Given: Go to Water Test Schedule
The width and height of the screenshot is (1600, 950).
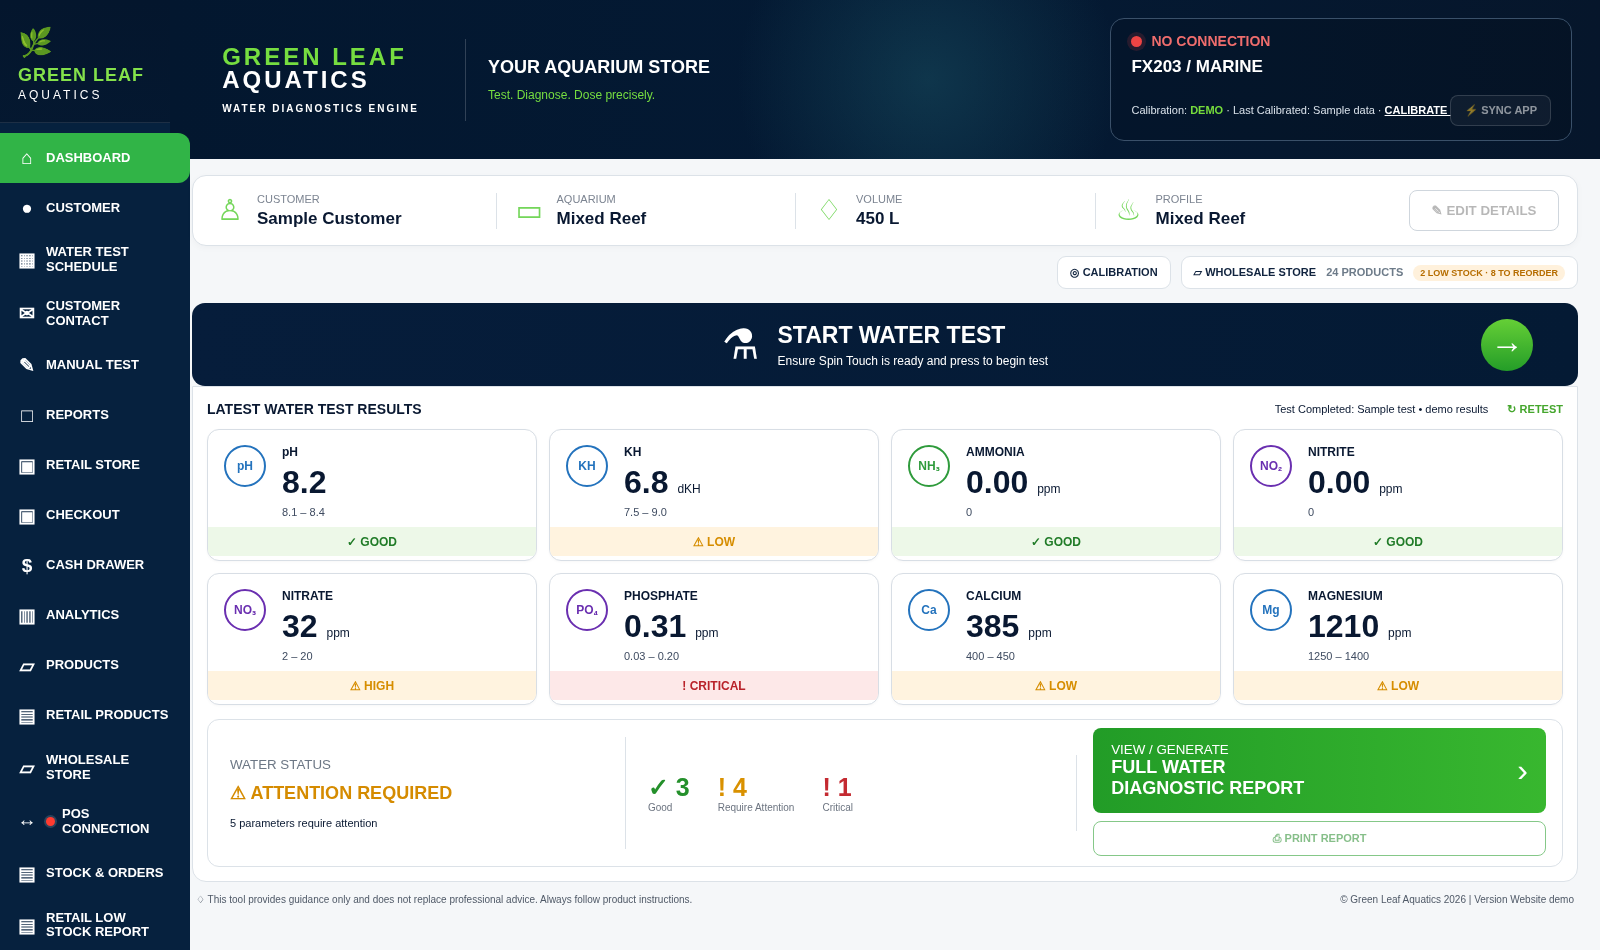Looking at the screenshot, I should point(95,259).
